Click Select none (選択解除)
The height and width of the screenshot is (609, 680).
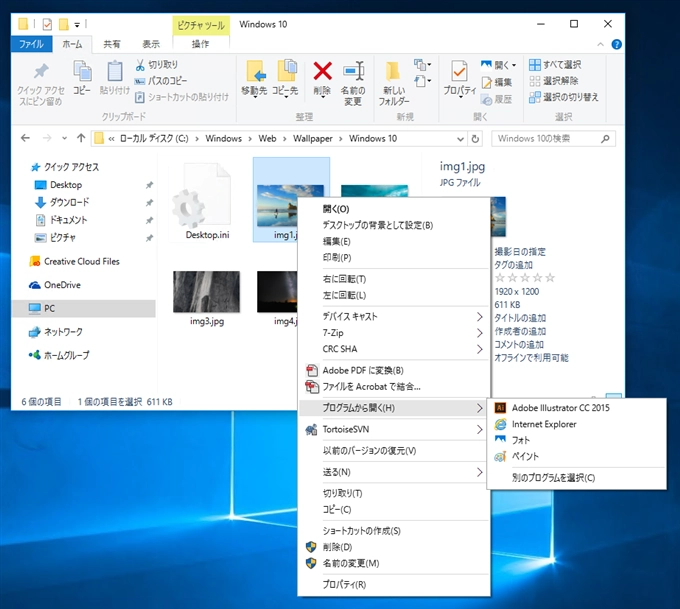(x=554, y=81)
